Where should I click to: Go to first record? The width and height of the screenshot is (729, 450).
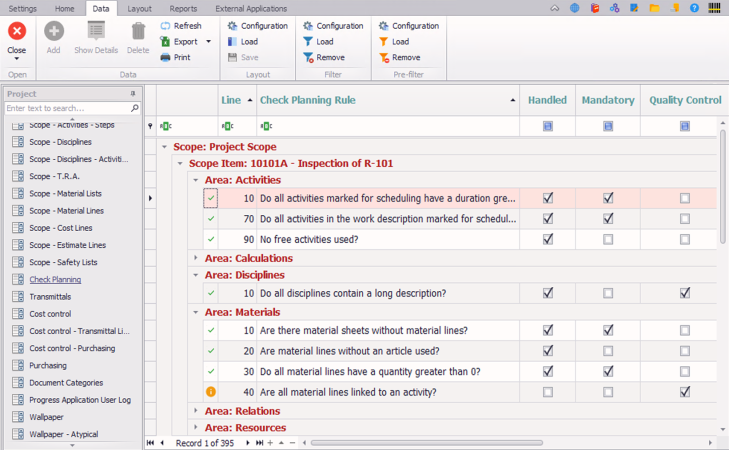tap(150, 443)
